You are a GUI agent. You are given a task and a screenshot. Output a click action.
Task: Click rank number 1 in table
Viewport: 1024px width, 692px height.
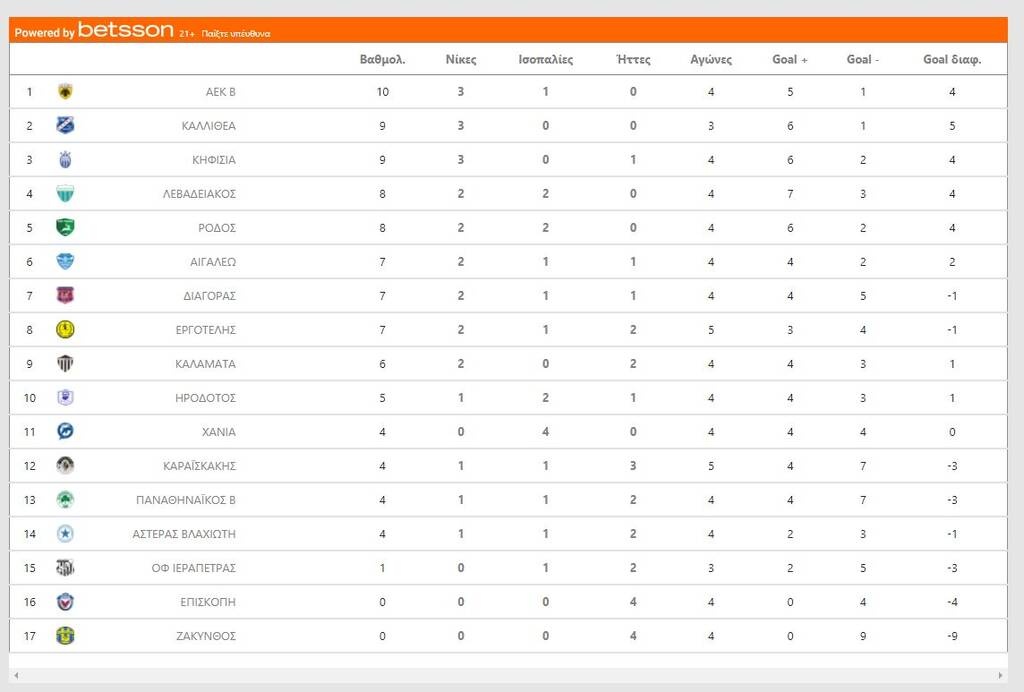pyautogui.click(x=29, y=92)
